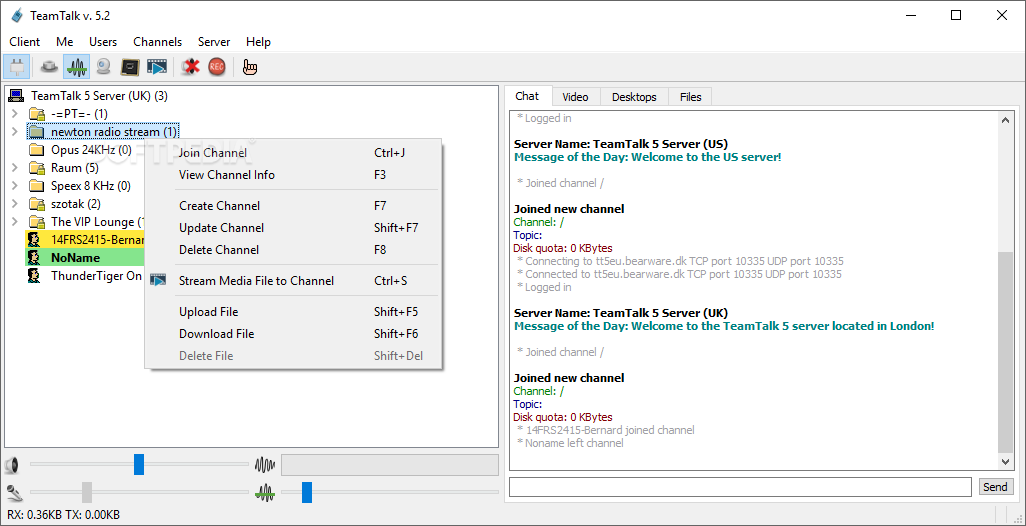Screen dimensions: 1026x526
Task: Select View Channel Info menu entry
Action: pos(293,175)
